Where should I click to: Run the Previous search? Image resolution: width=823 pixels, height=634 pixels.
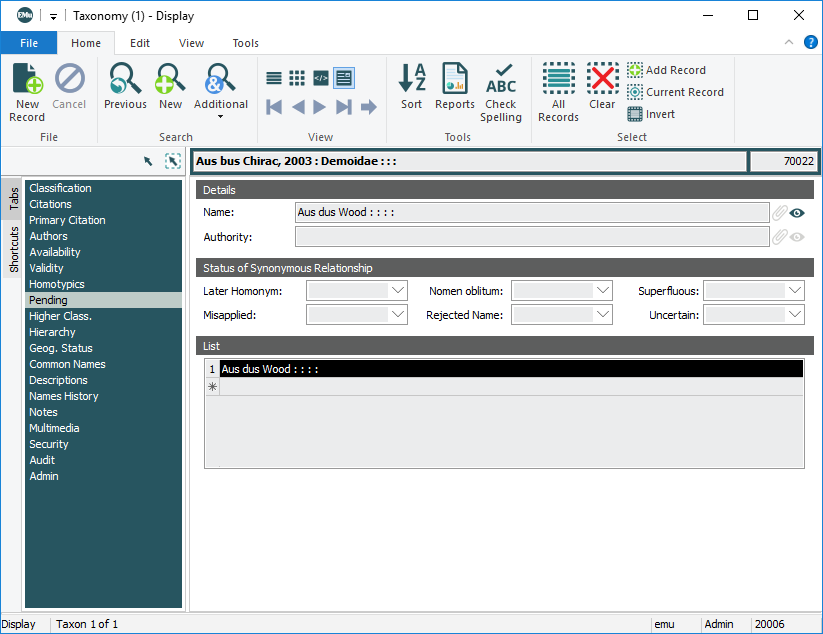click(125, 87)
